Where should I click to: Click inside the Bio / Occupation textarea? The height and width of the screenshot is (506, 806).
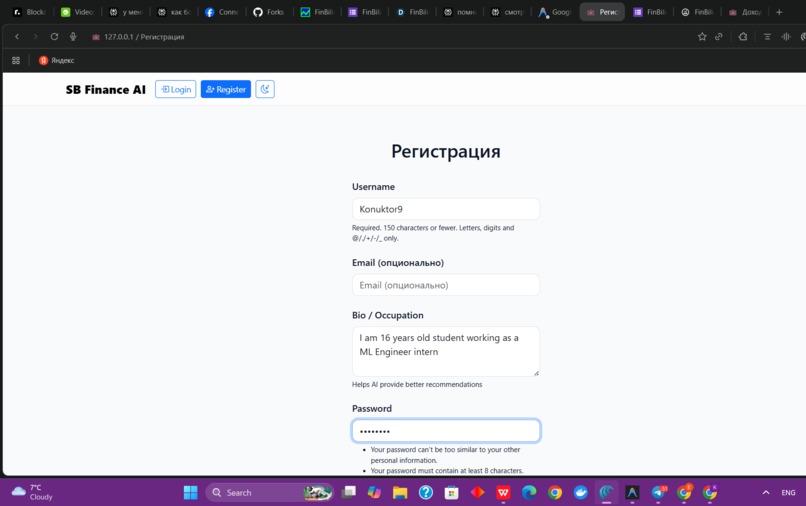pyautogui.click(x=446, y=351)
